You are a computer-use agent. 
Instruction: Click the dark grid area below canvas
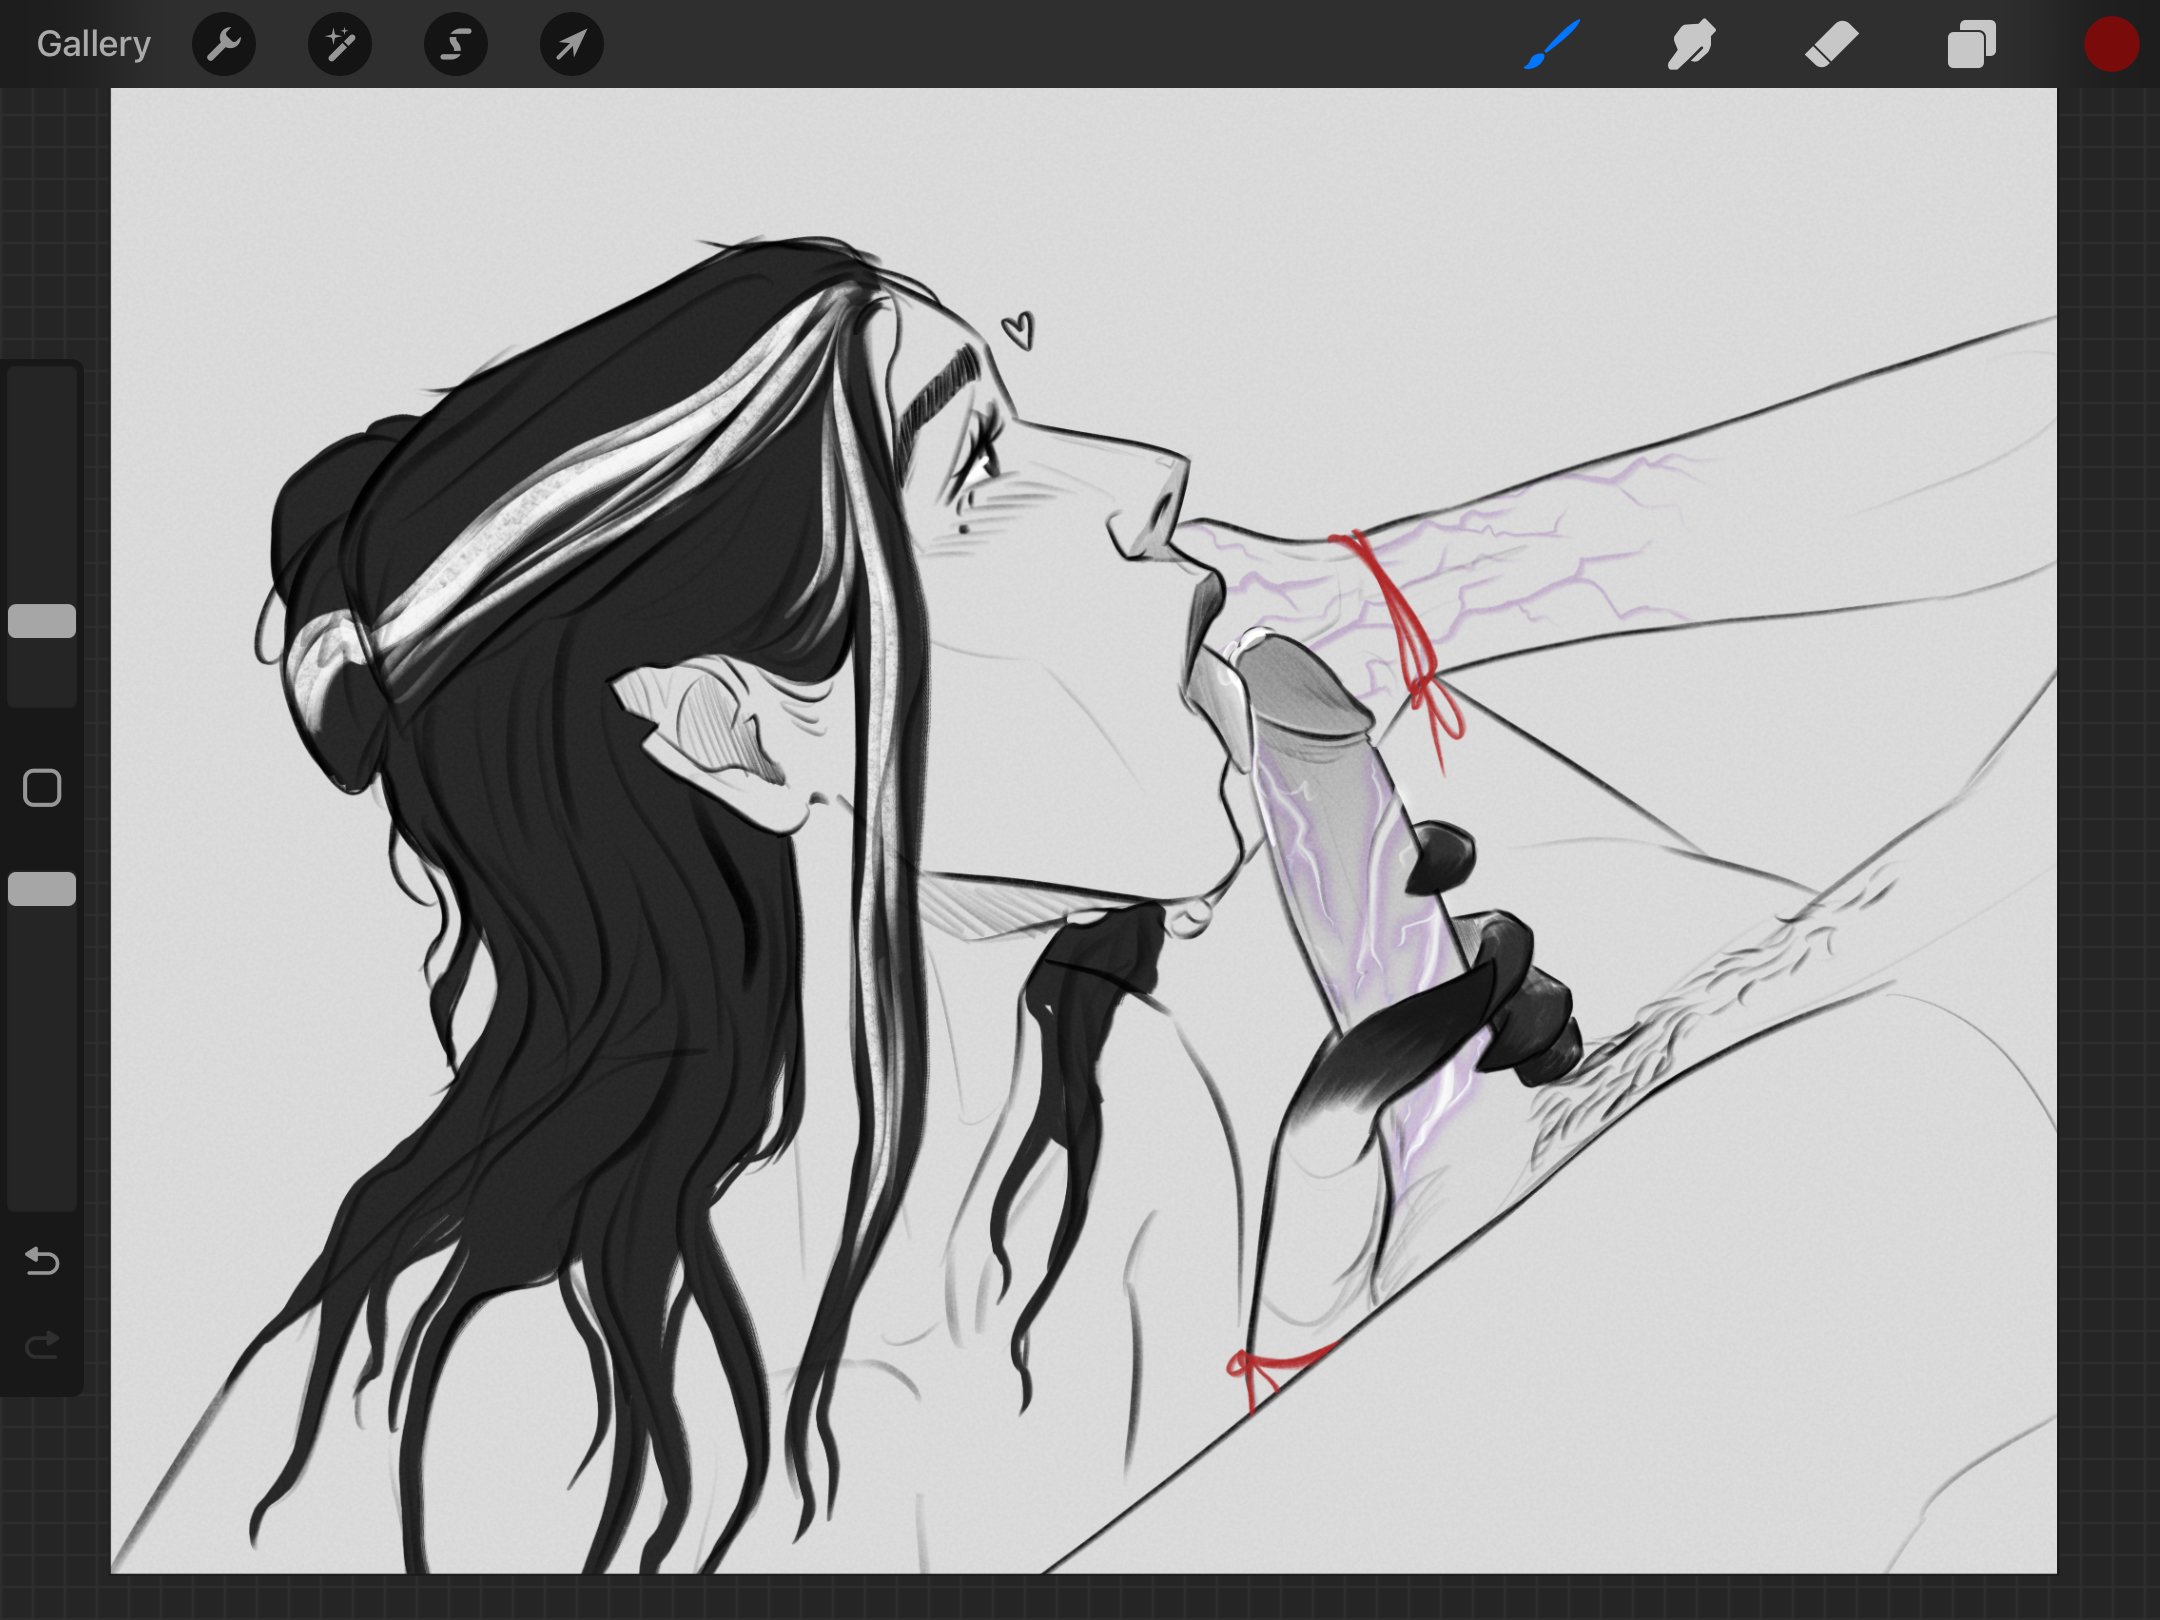(x=1080, y=1597)
